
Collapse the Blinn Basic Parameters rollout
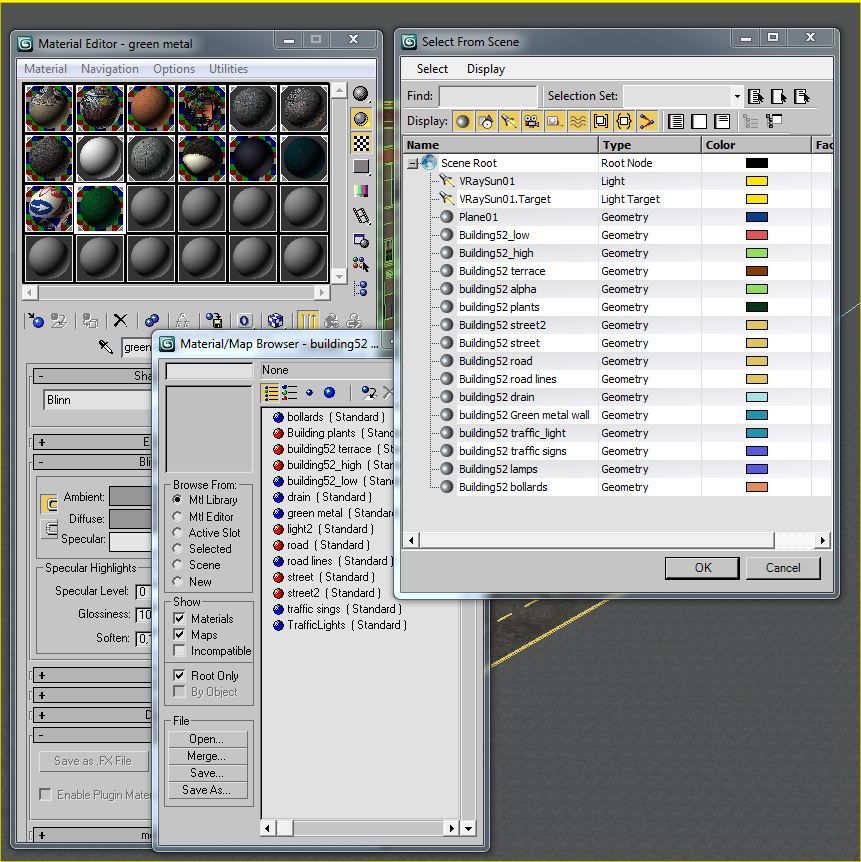click(x=92, y=462)
